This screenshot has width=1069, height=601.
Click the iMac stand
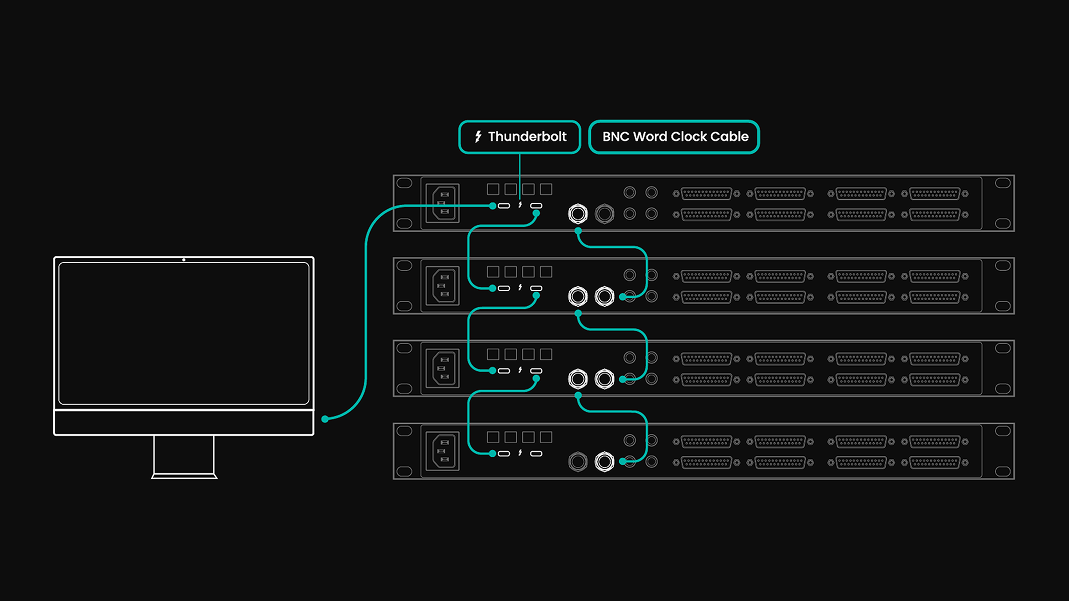(184, 457)
